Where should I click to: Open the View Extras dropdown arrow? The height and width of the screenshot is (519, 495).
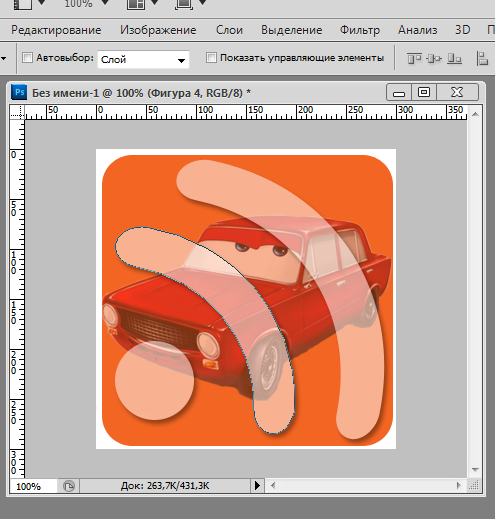point(42,3)
